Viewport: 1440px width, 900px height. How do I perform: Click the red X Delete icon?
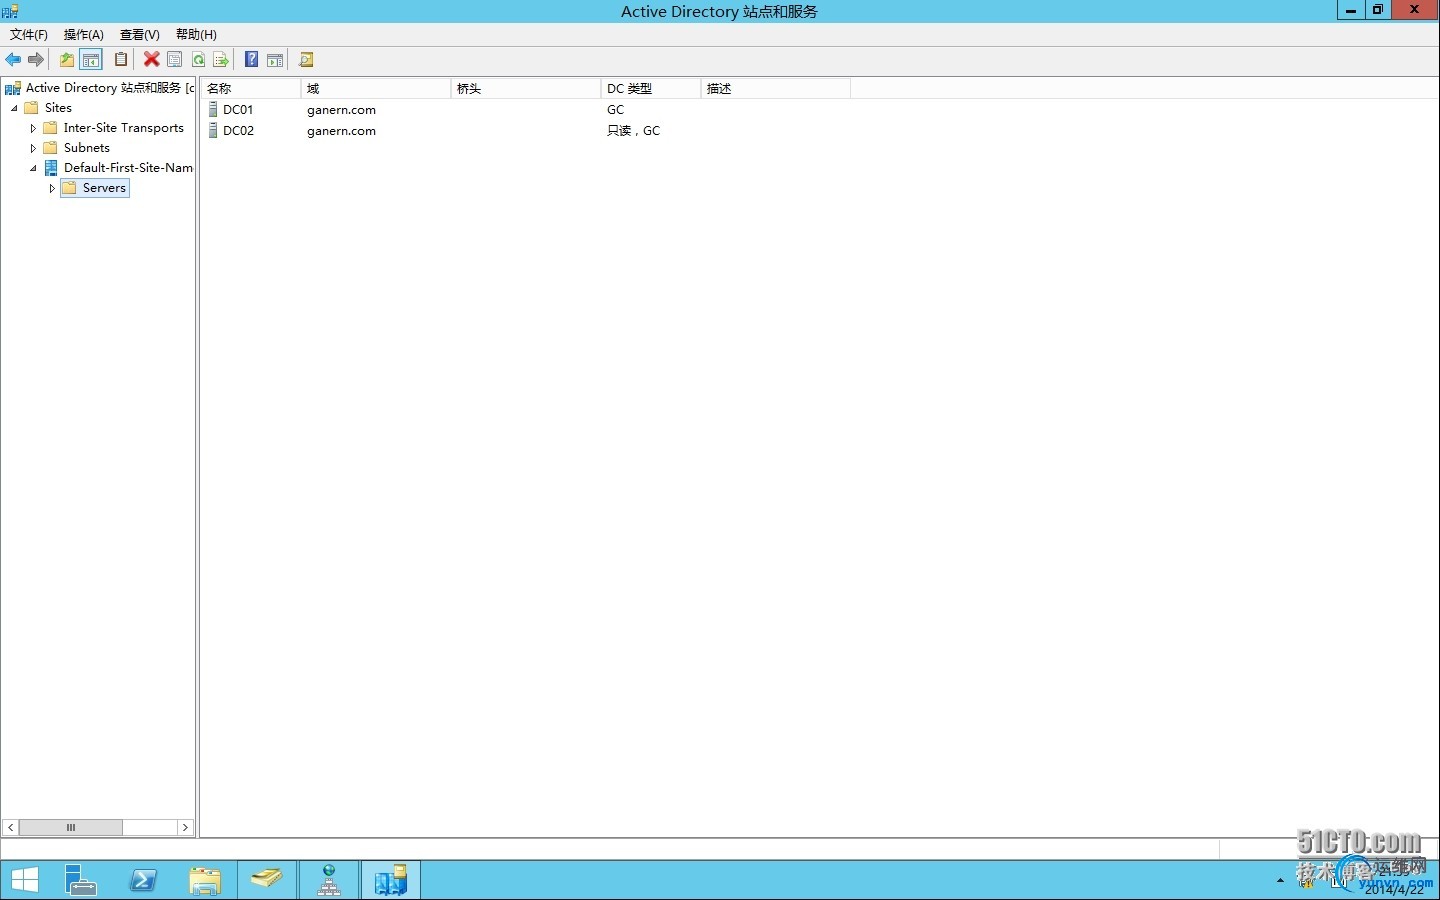tap(151, 60)
